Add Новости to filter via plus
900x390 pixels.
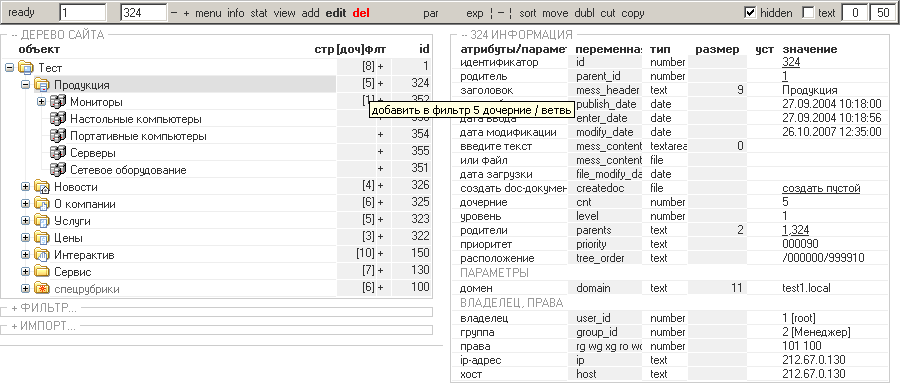tap(380, 186)
